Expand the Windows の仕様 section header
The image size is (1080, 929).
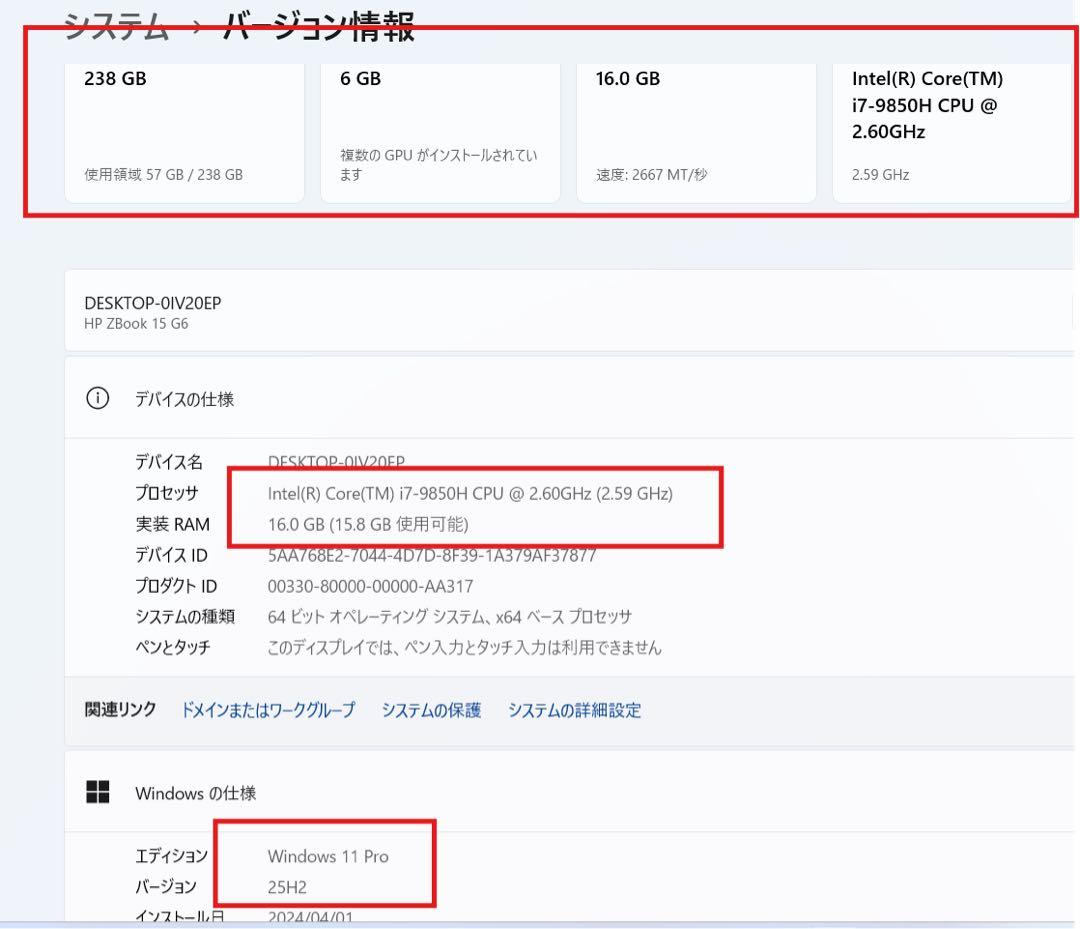(x=569, y=792)
